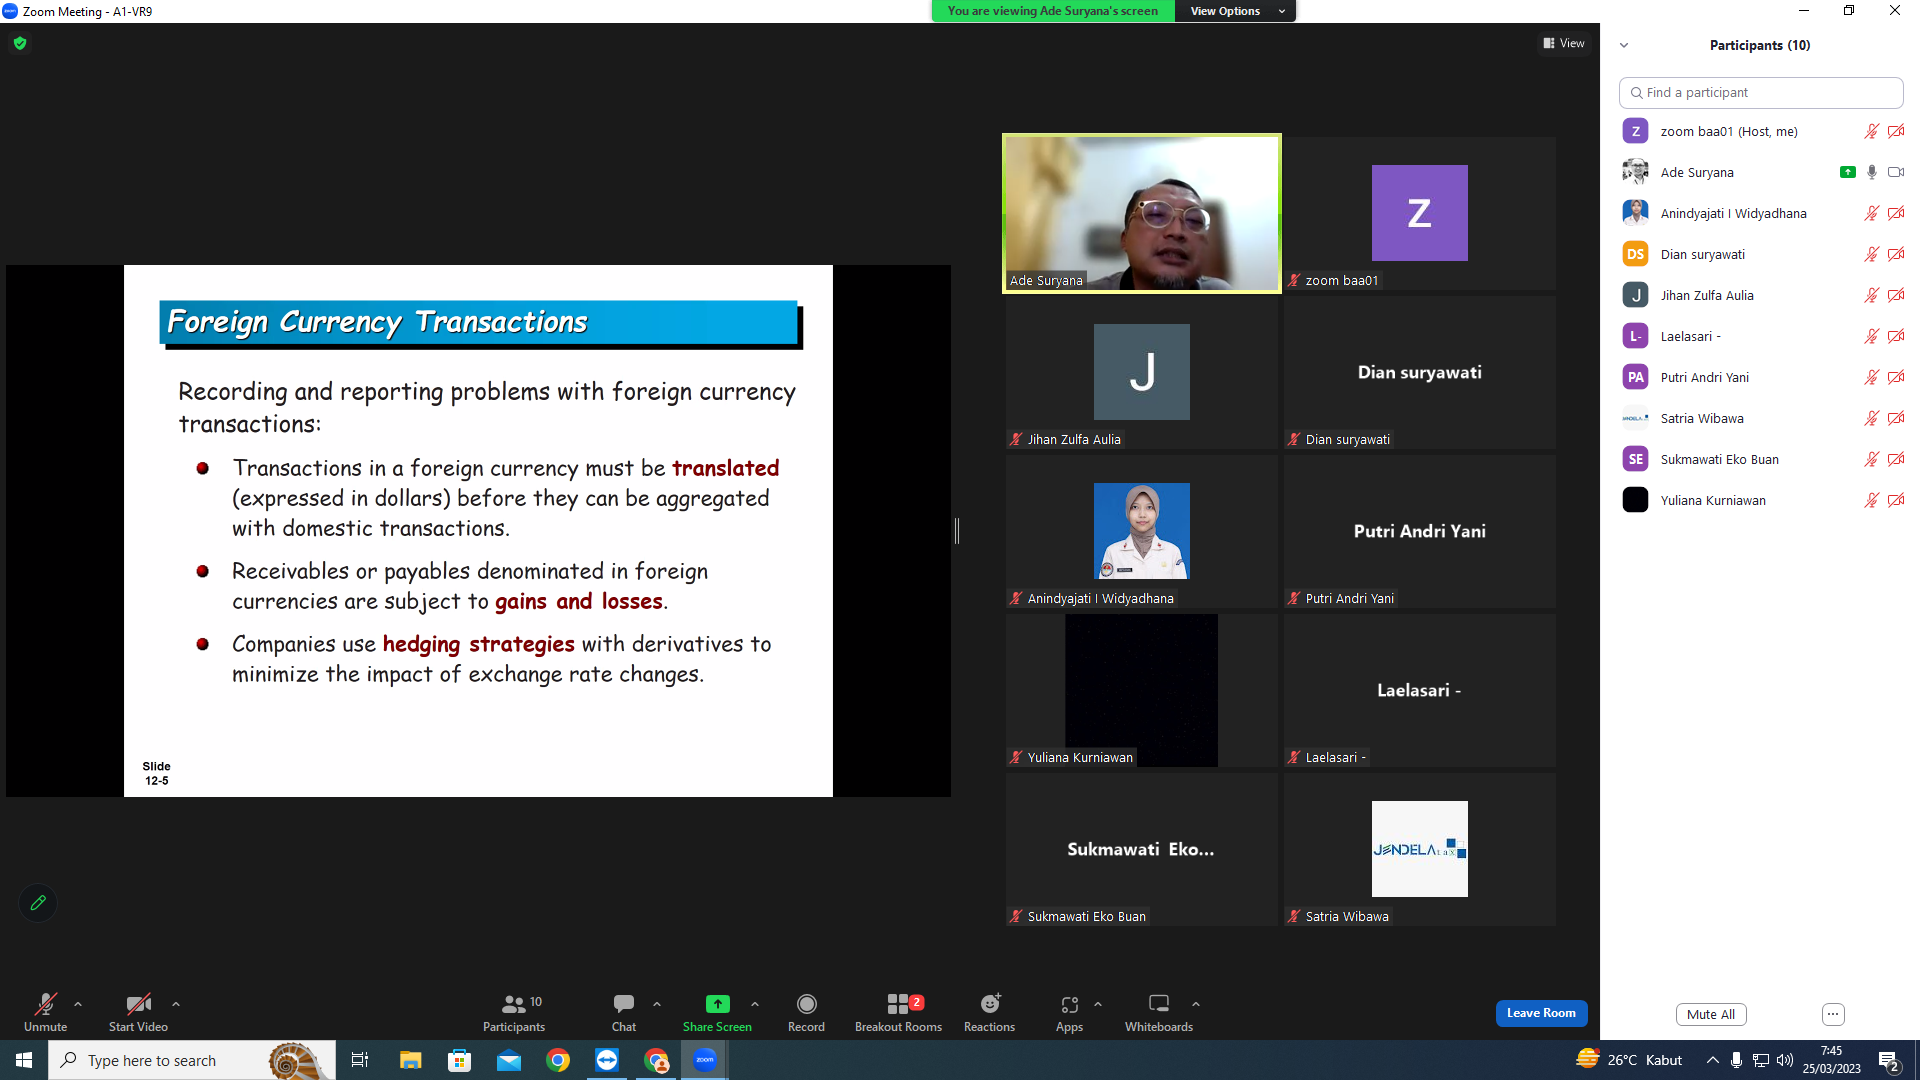Viewport: 1920px width, 1080px height.
Task: Collapse the Participants panel chevron
Action: click(1624, 45)
